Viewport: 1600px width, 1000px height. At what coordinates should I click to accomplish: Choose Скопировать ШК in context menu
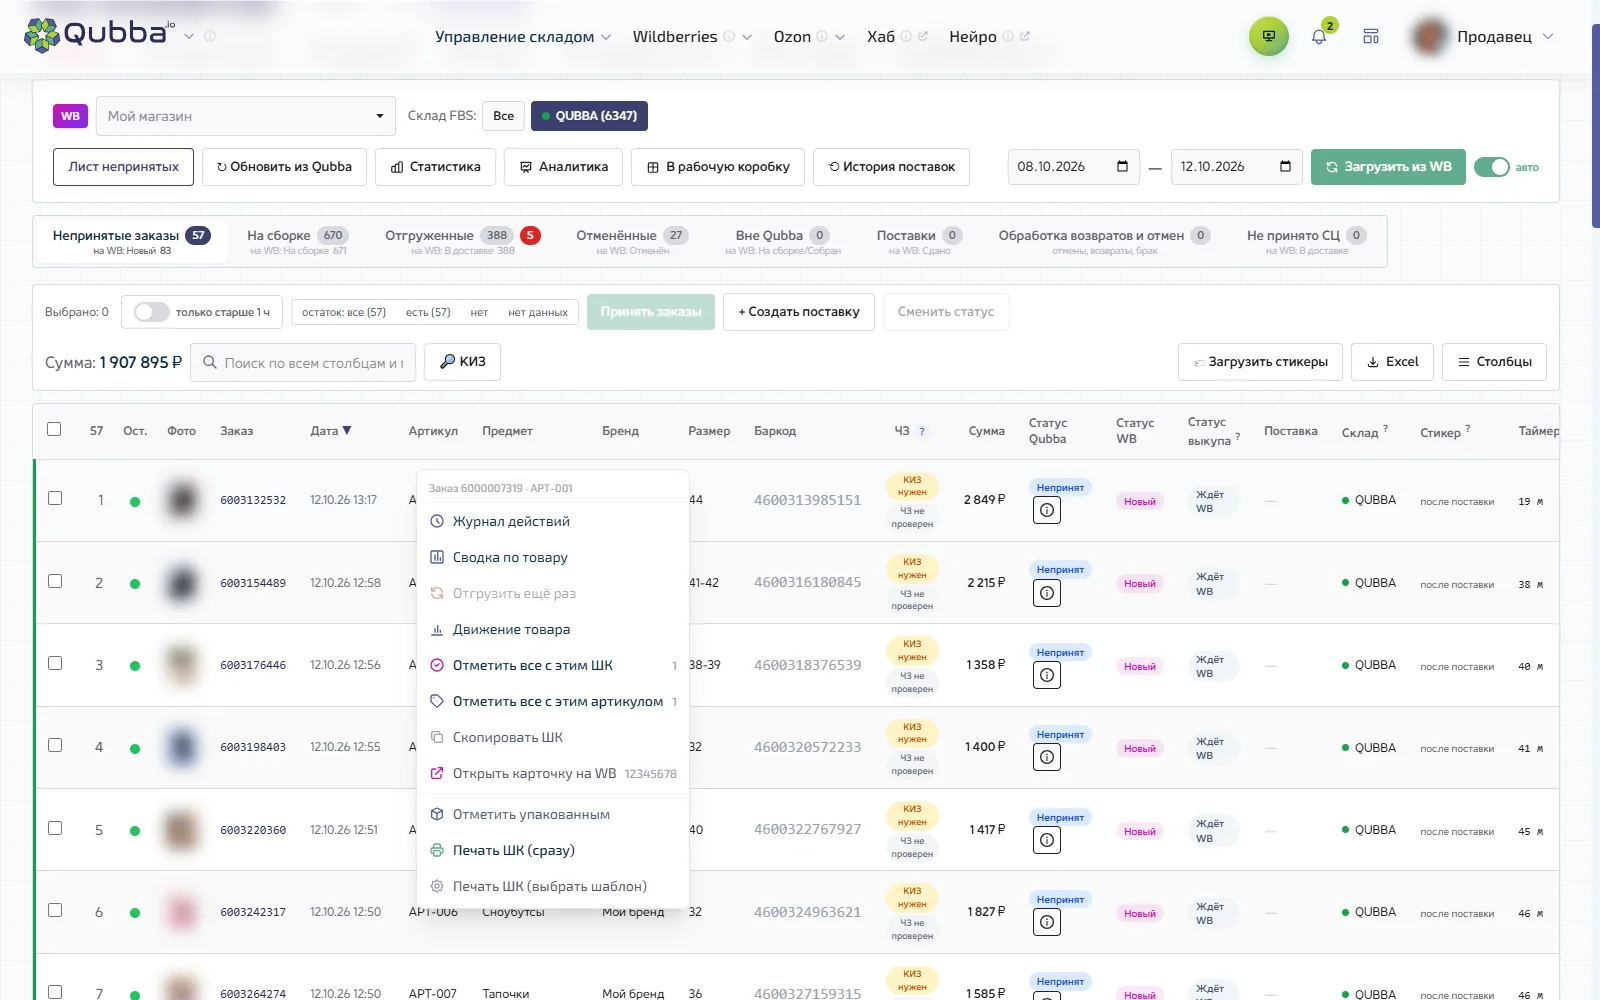click(552, 737)
